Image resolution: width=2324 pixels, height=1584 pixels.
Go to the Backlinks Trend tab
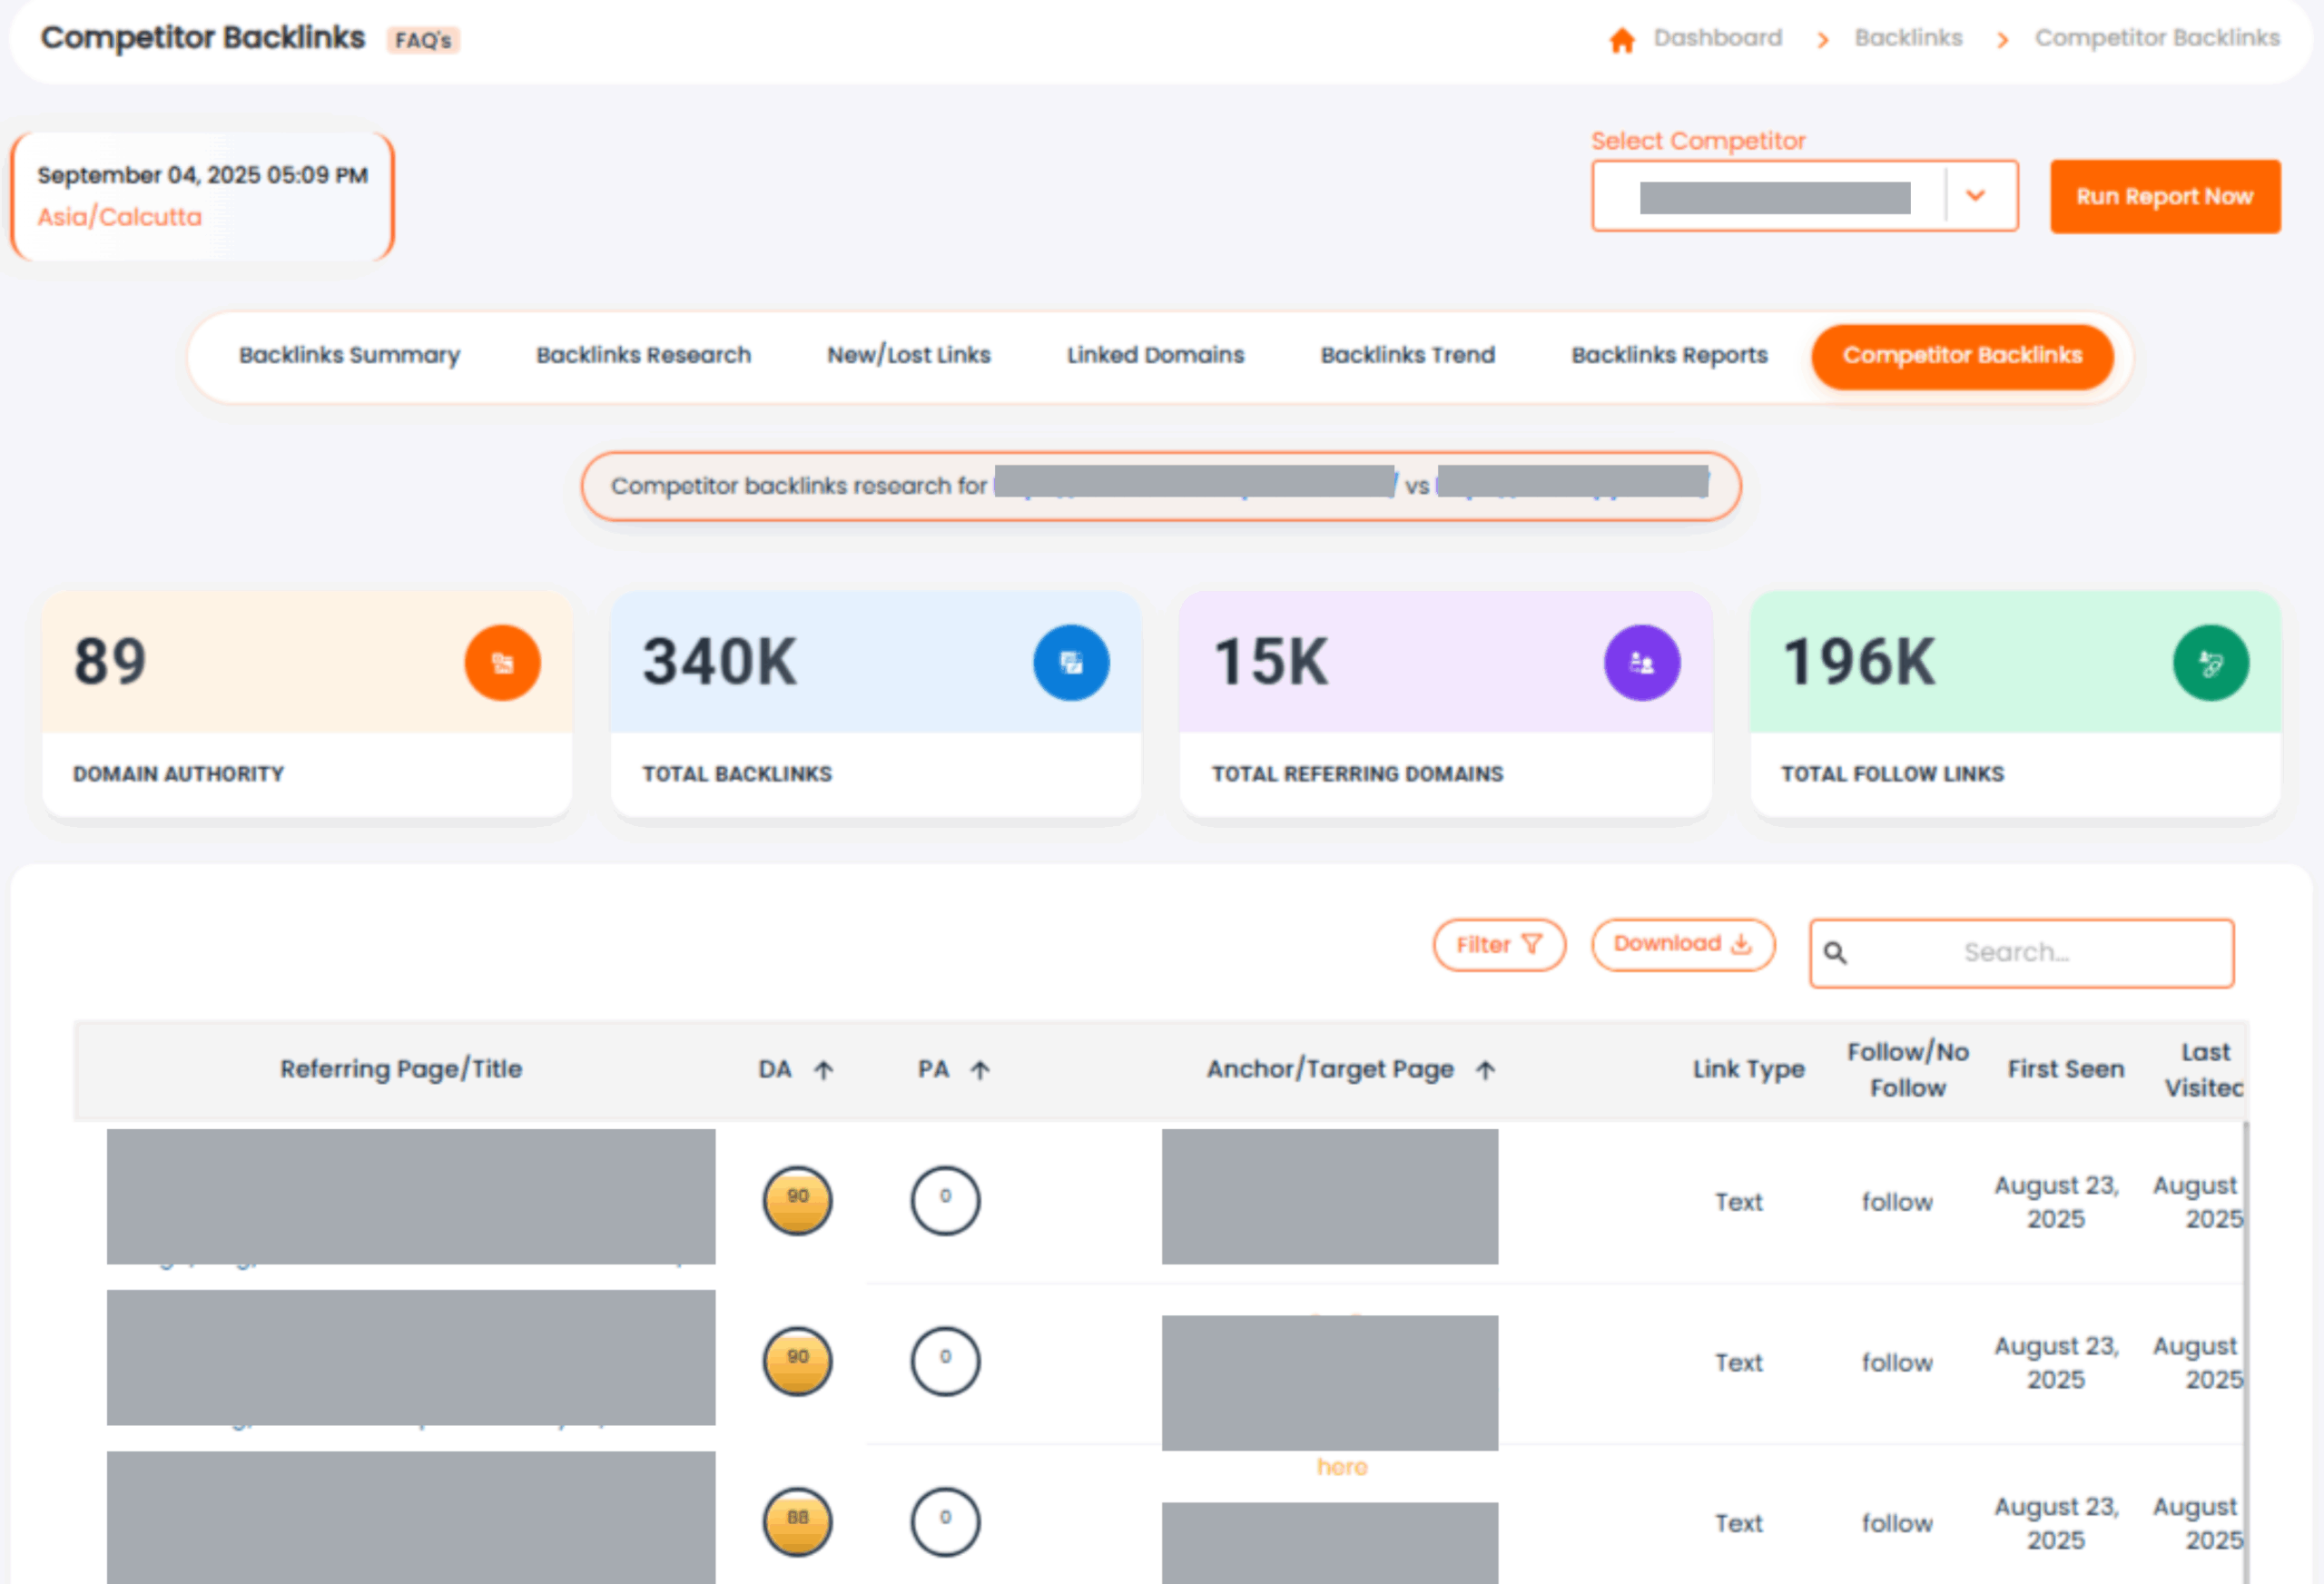1407,356
